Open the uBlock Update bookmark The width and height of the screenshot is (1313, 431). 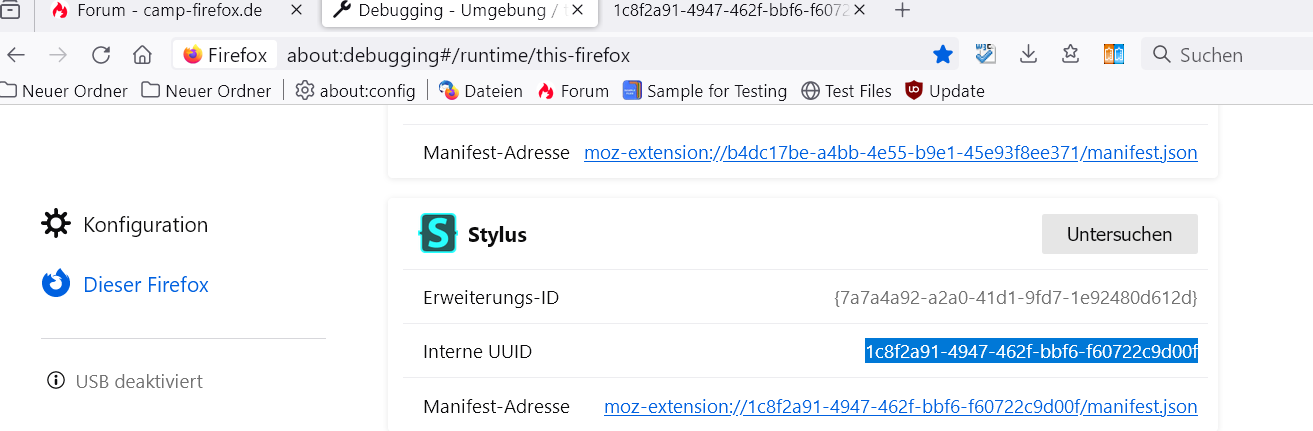tap(944, 91)
